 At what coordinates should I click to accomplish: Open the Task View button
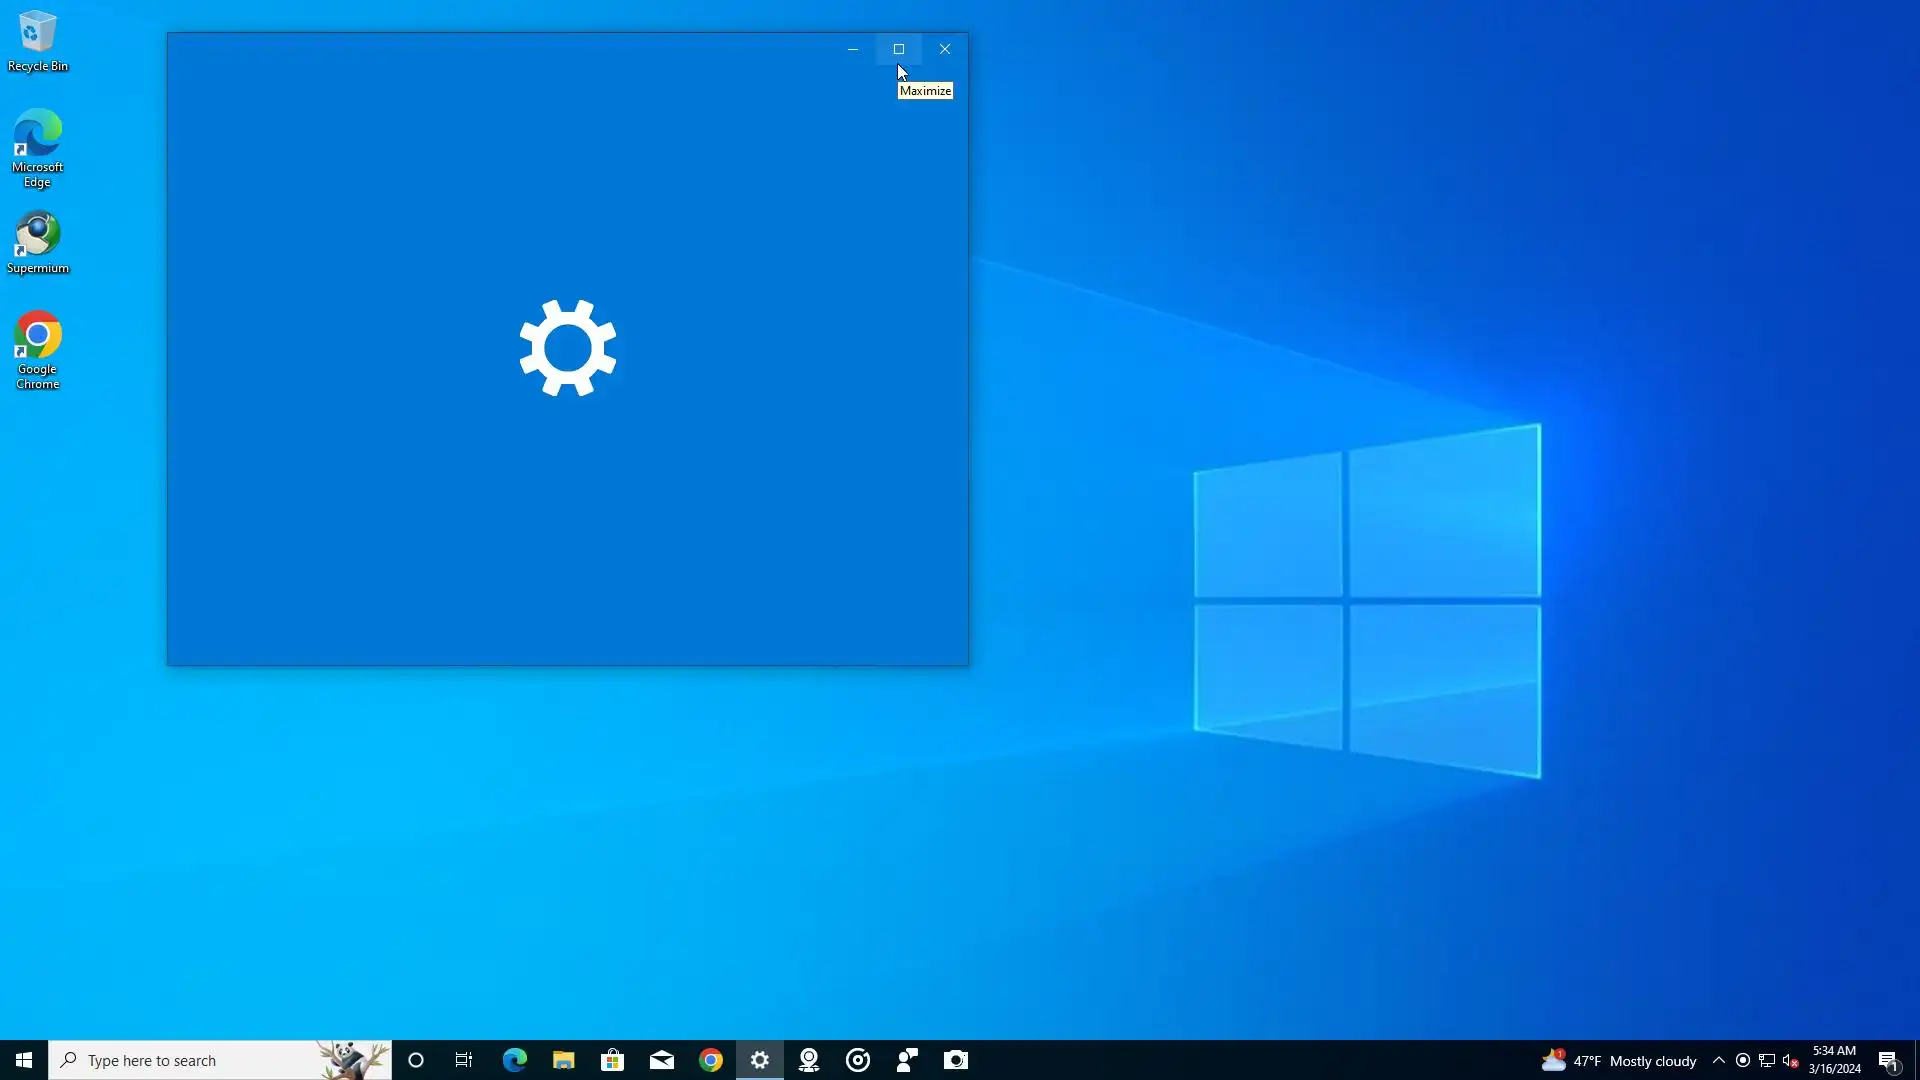click(464, 1060)
